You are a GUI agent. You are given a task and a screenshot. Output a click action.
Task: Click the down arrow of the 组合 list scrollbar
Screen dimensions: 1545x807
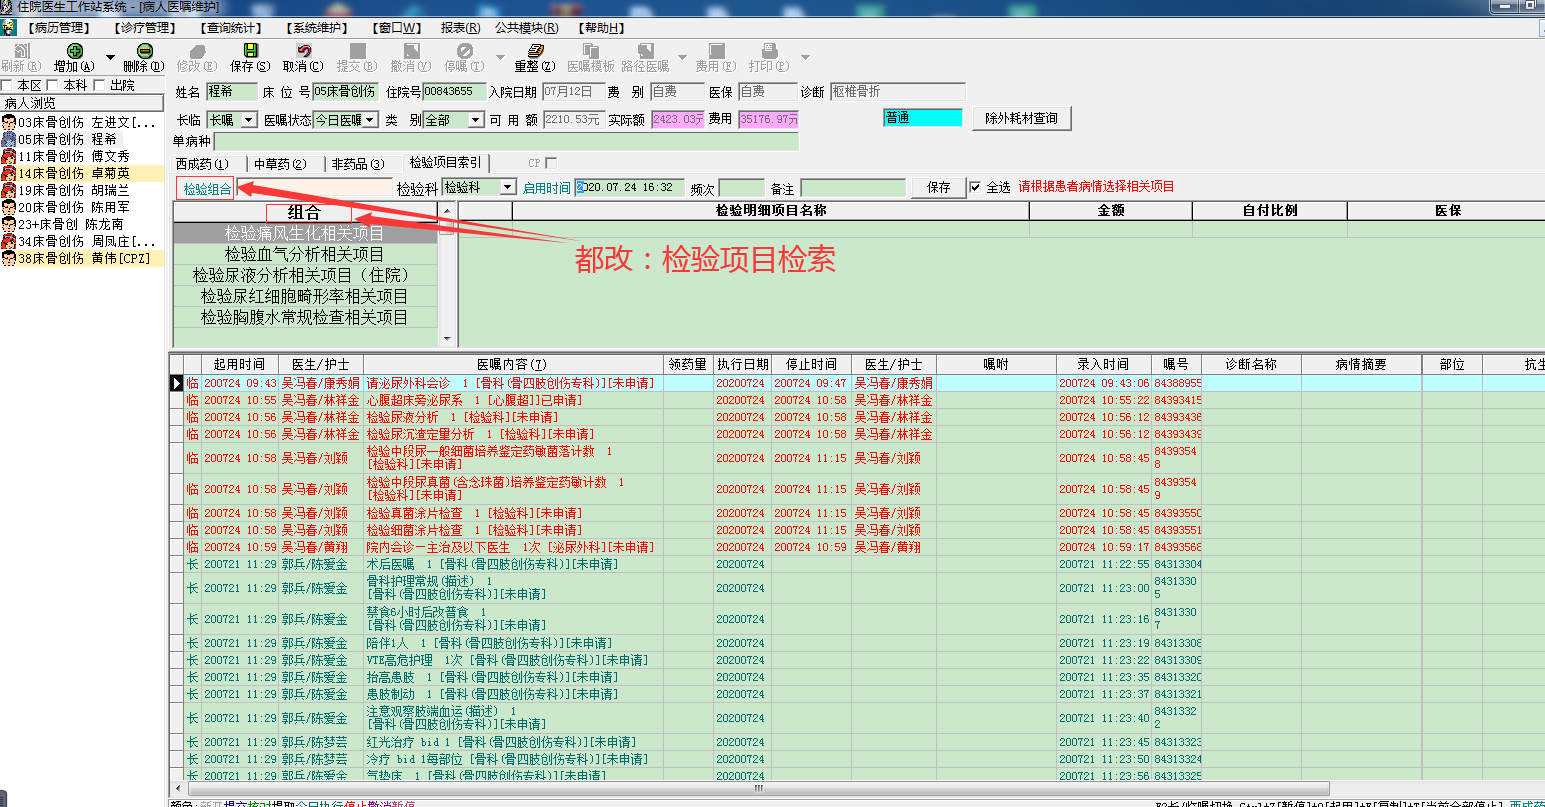tap(448, 339)
